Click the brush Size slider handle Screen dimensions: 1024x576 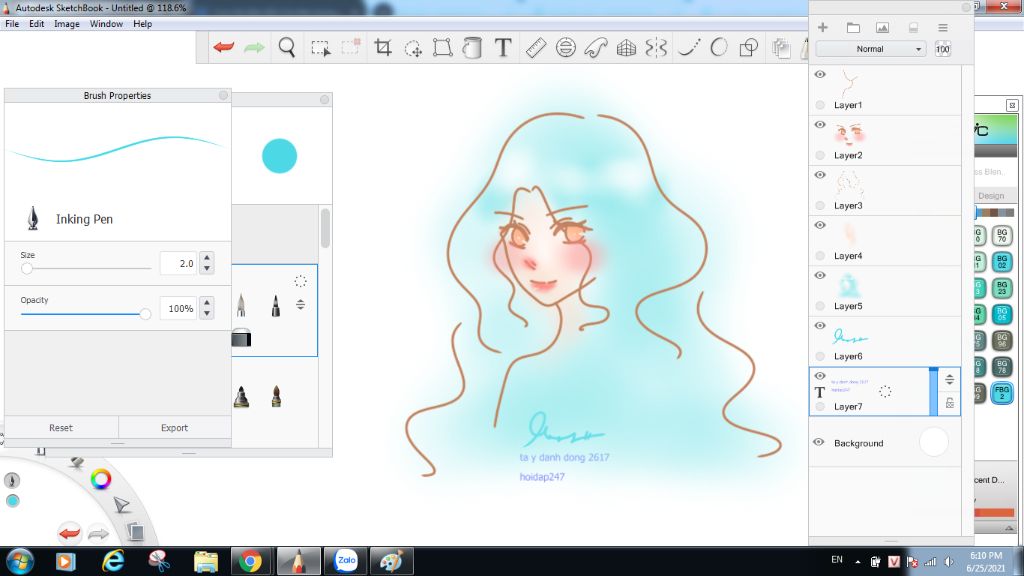point(27,268)
